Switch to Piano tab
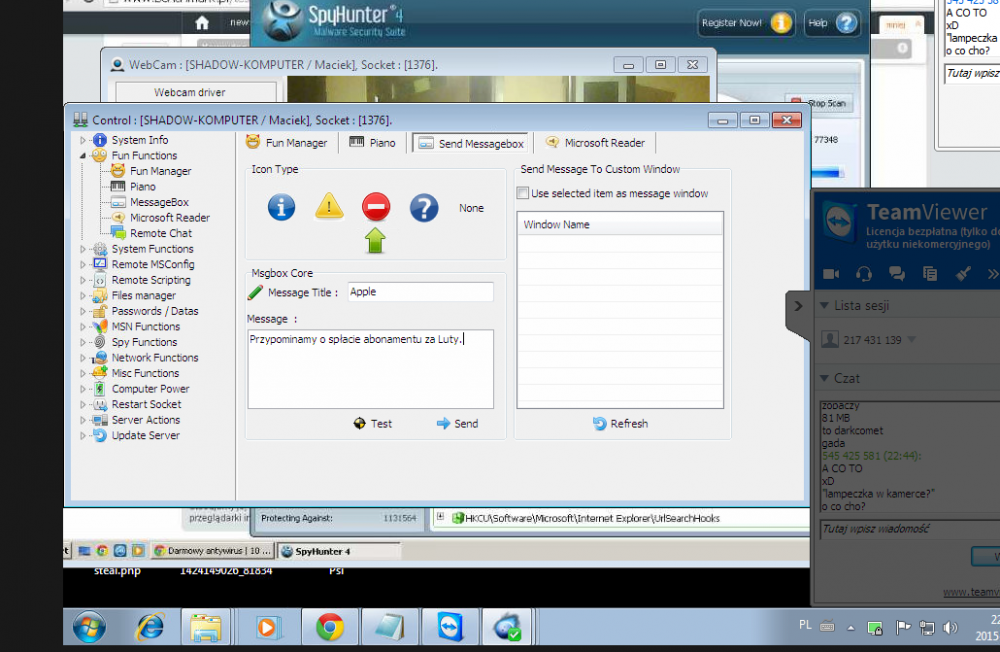This screenshot has width=1000, height=652. point(372,143)
